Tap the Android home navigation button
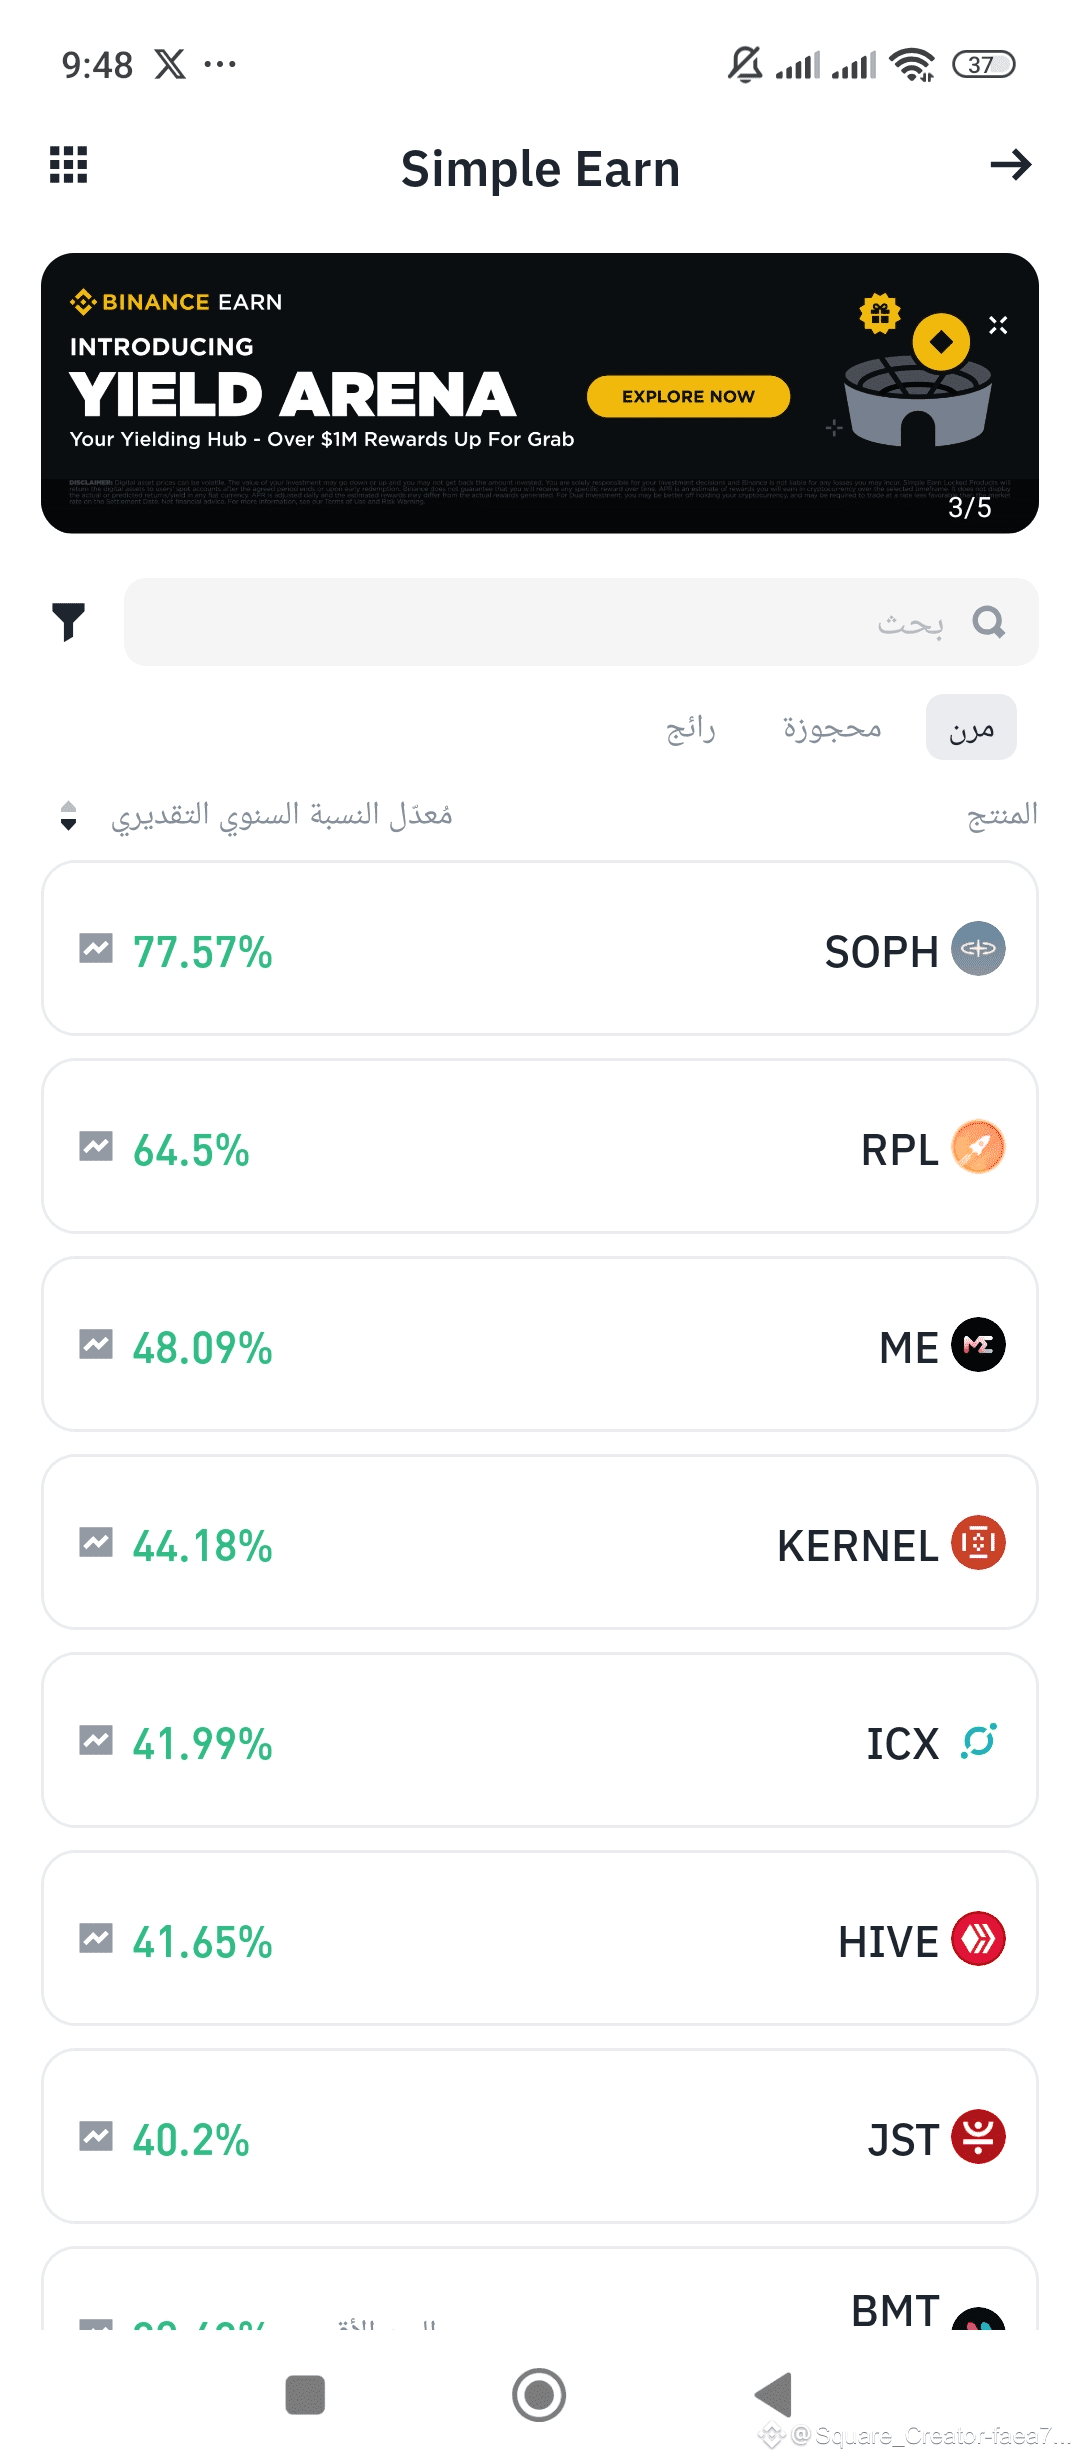This screenshot has height=2460, width=1080. [x=539, y=2395]
